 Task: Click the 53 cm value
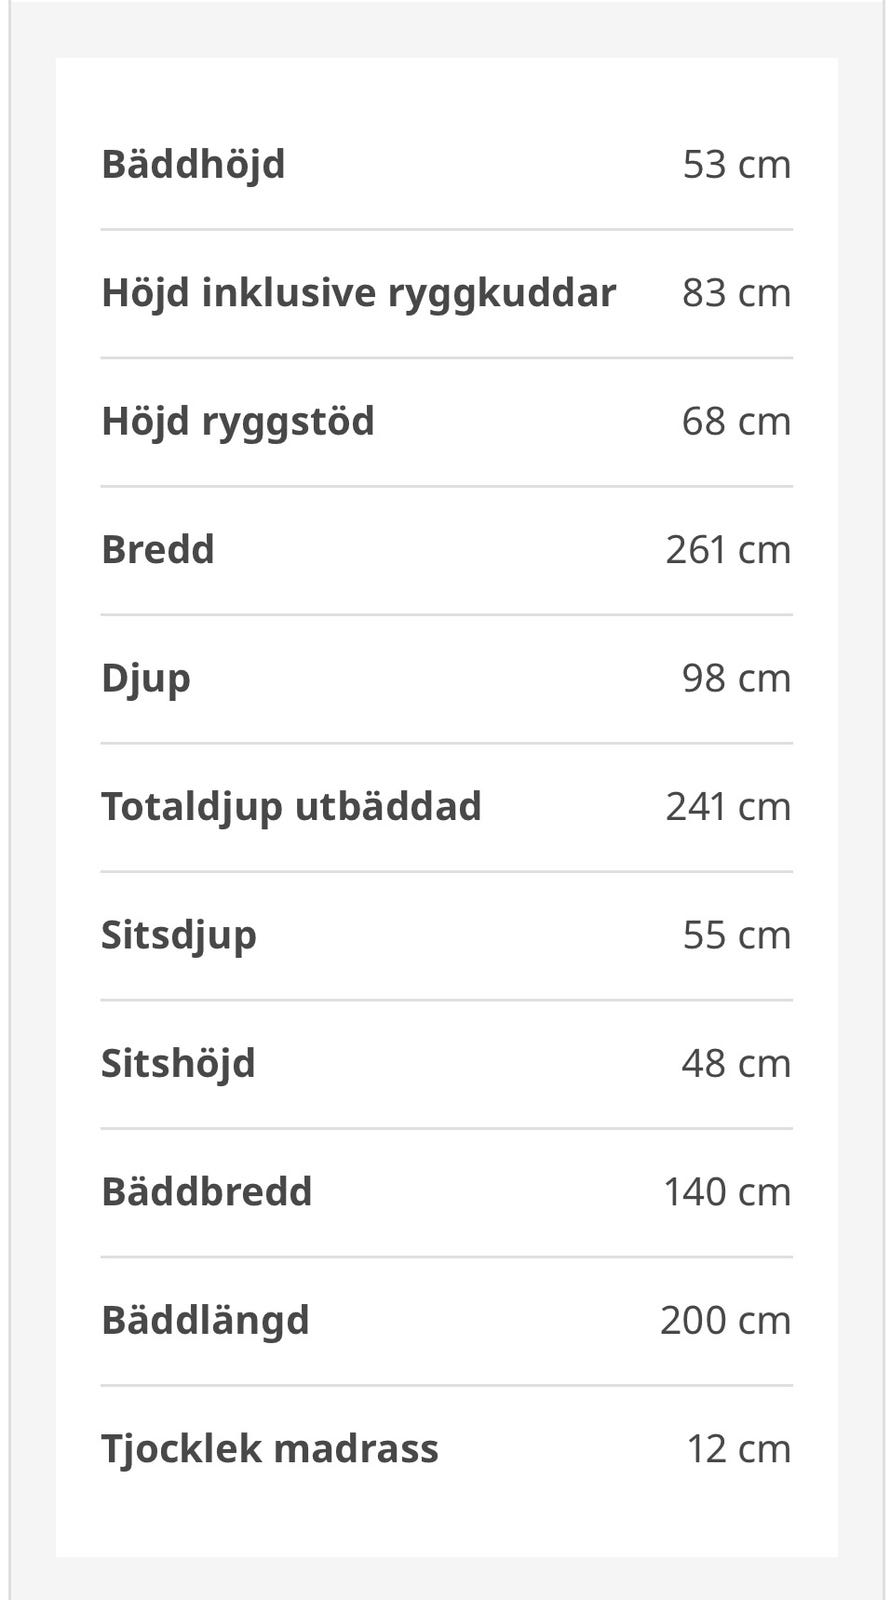point(737,165)
